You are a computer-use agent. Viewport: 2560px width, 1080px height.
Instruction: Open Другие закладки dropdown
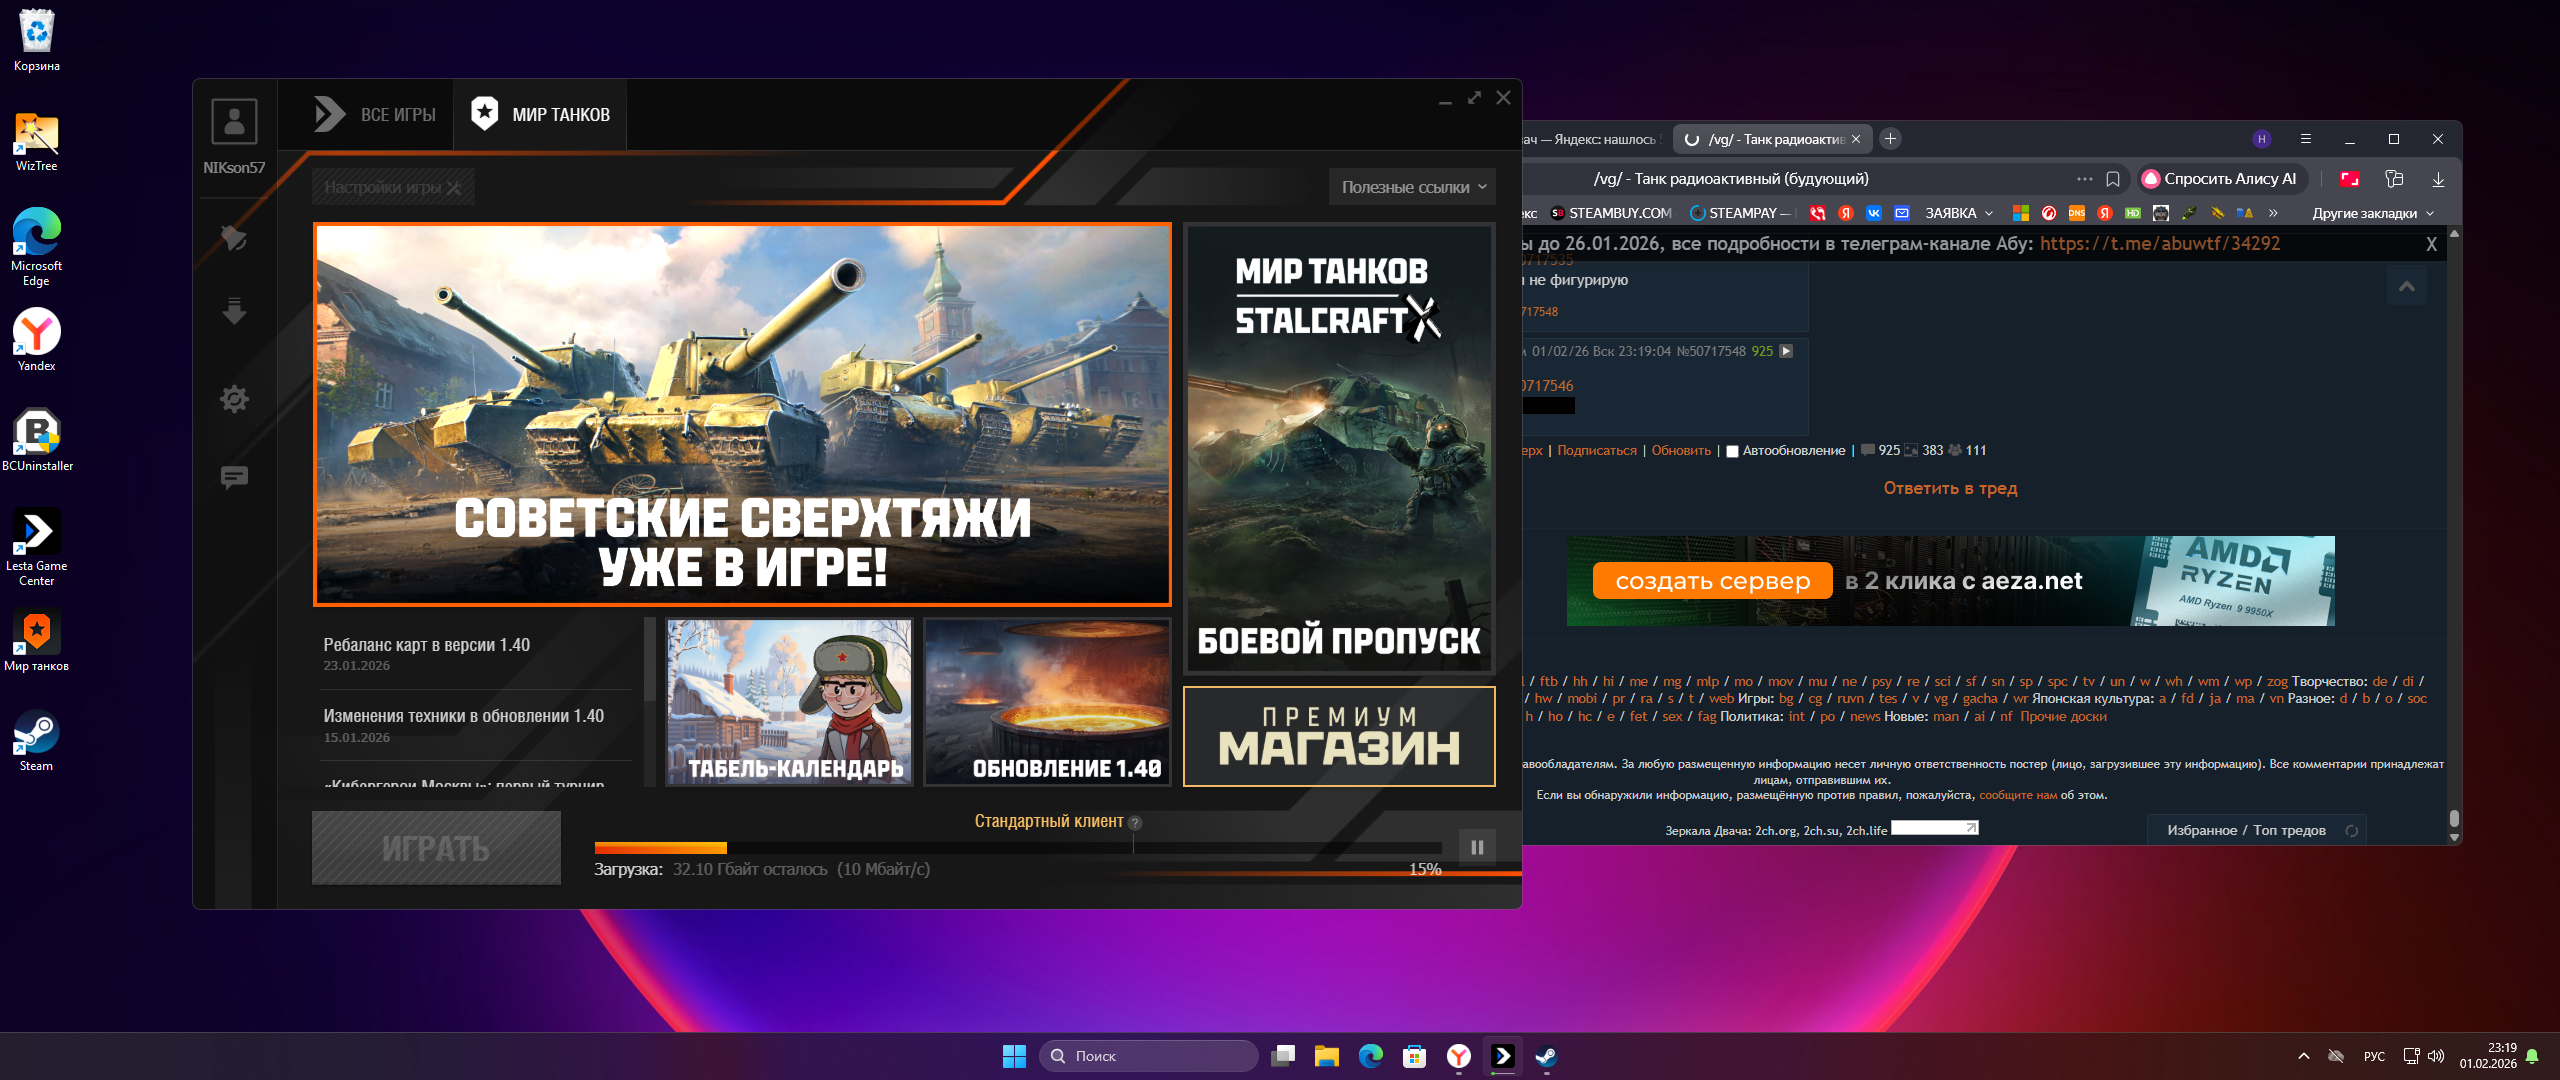click(x=2372, y=213)
